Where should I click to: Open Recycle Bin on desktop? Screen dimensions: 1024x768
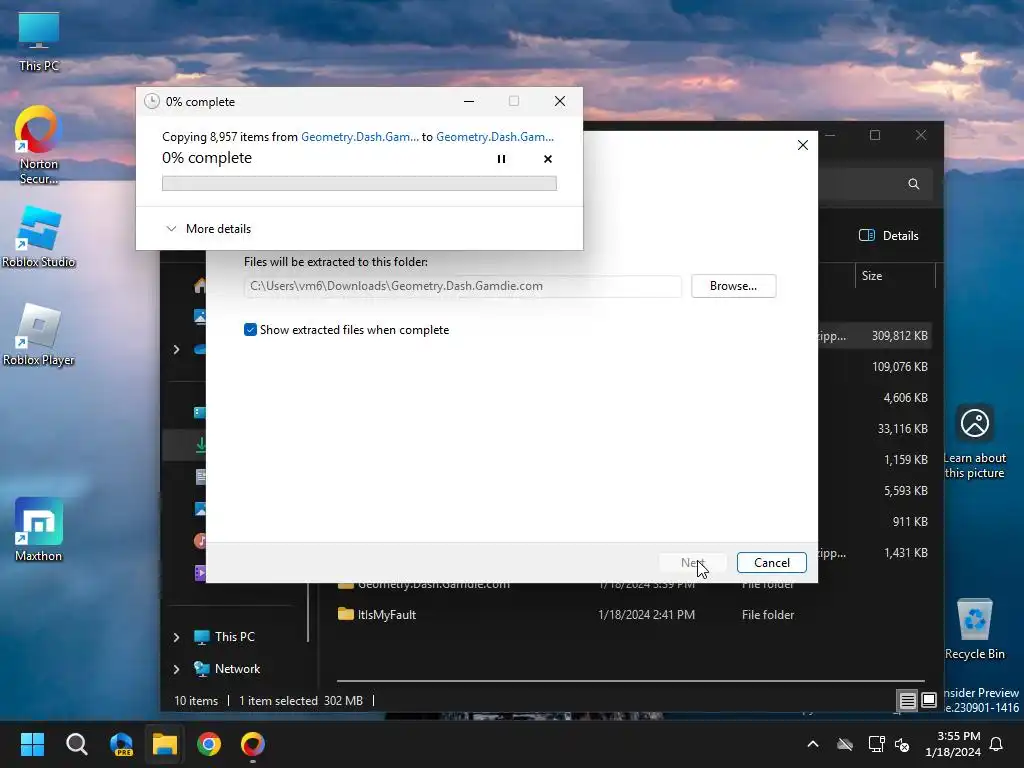974,628
